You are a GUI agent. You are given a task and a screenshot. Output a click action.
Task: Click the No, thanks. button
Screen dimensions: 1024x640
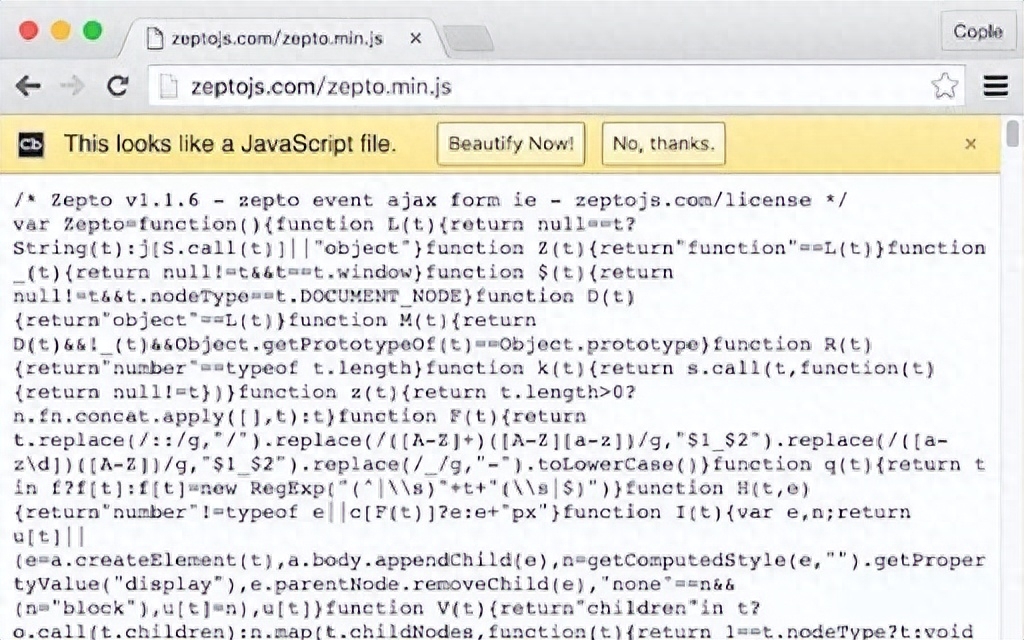coord(664,144)
